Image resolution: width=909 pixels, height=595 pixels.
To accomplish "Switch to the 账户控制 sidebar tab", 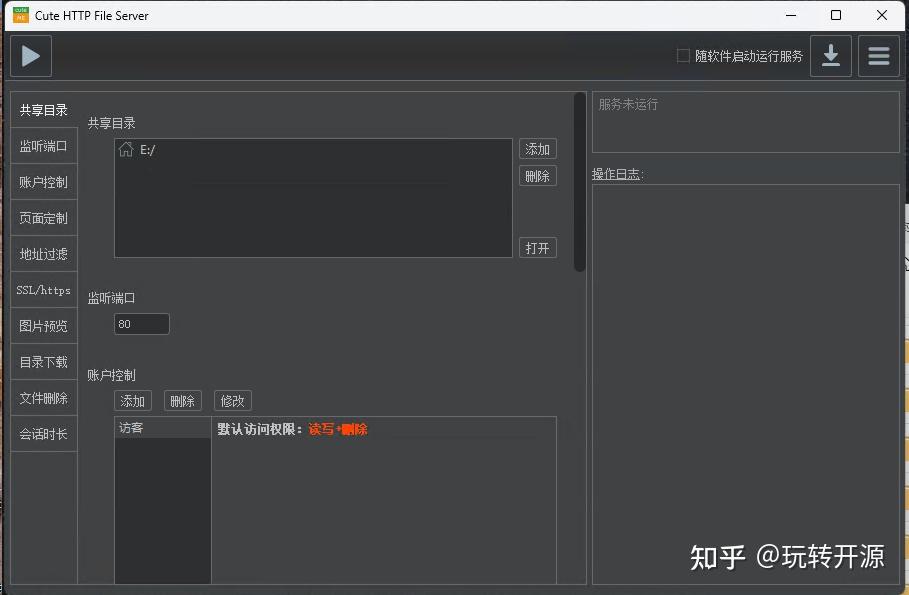I will point(43,182).
